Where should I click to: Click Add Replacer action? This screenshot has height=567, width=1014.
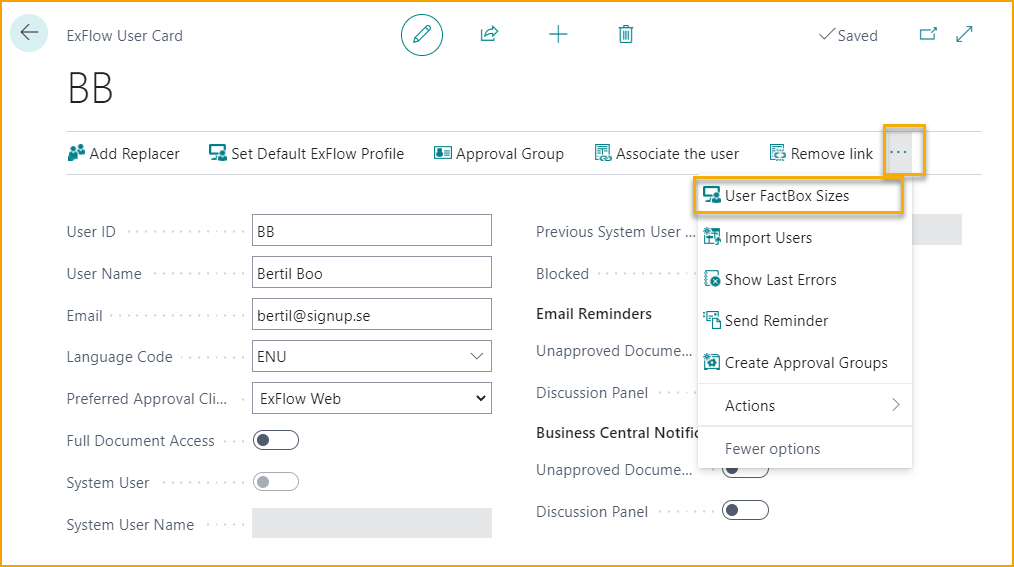124,154
